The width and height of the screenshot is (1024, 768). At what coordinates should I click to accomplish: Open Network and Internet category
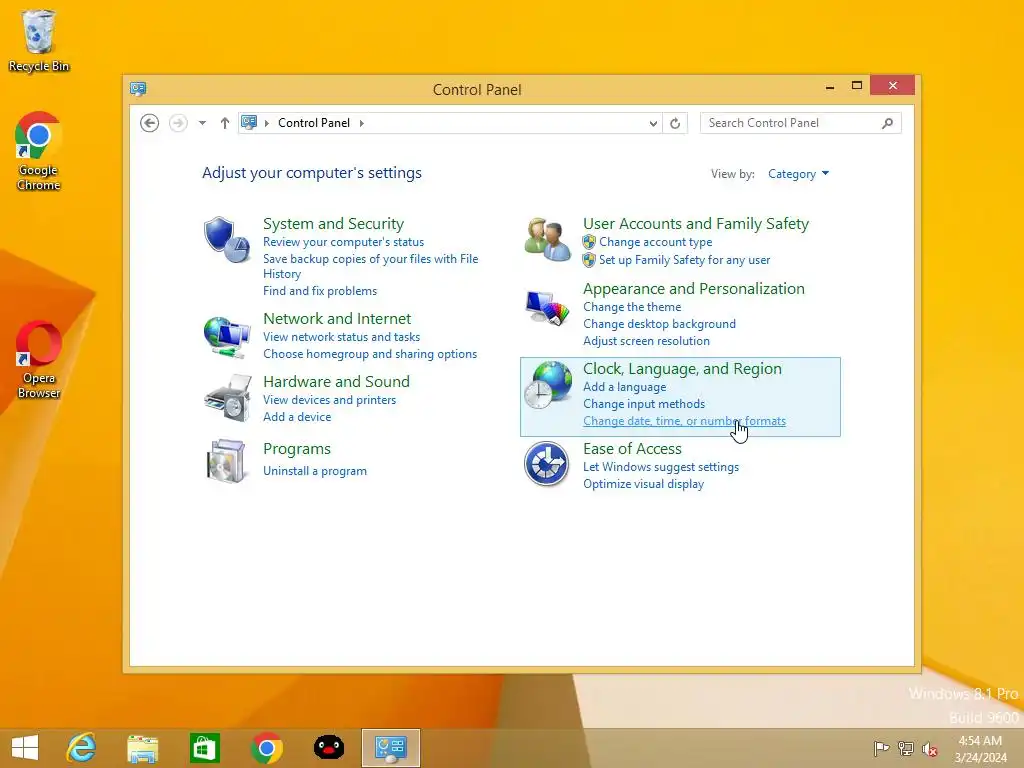[337, 318]
